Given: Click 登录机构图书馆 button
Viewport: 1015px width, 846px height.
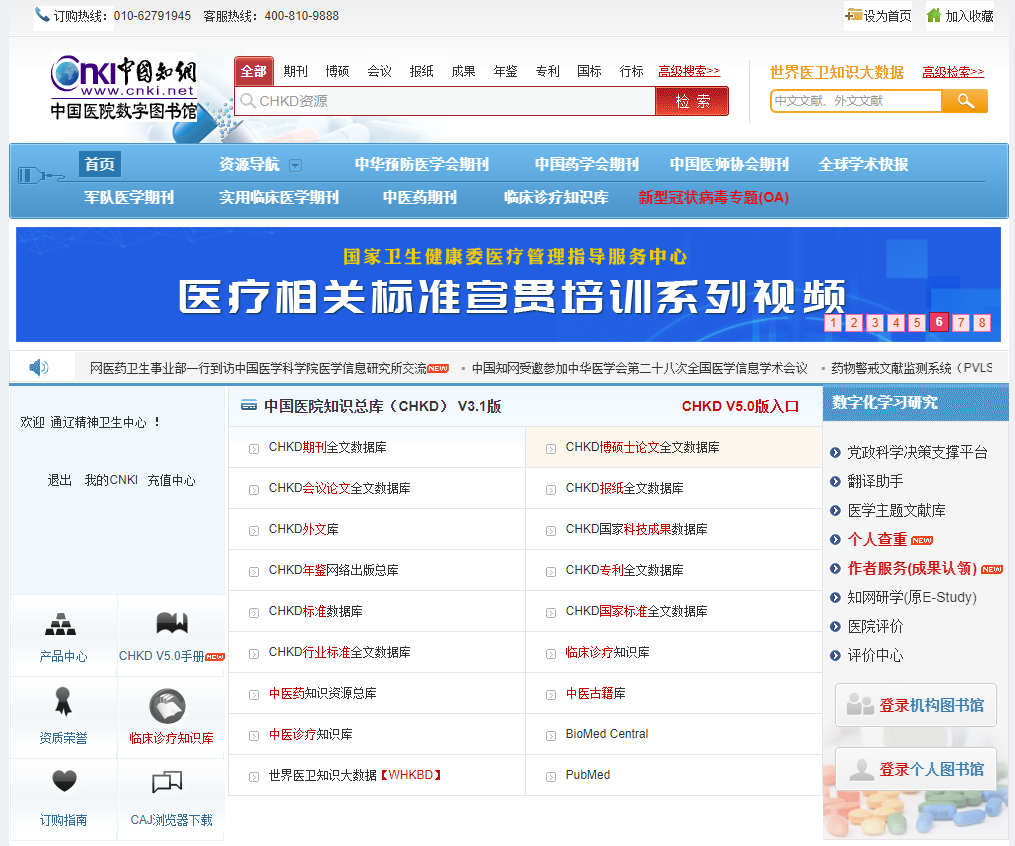Looking at the screenshot, I should [x=915, y=705].
